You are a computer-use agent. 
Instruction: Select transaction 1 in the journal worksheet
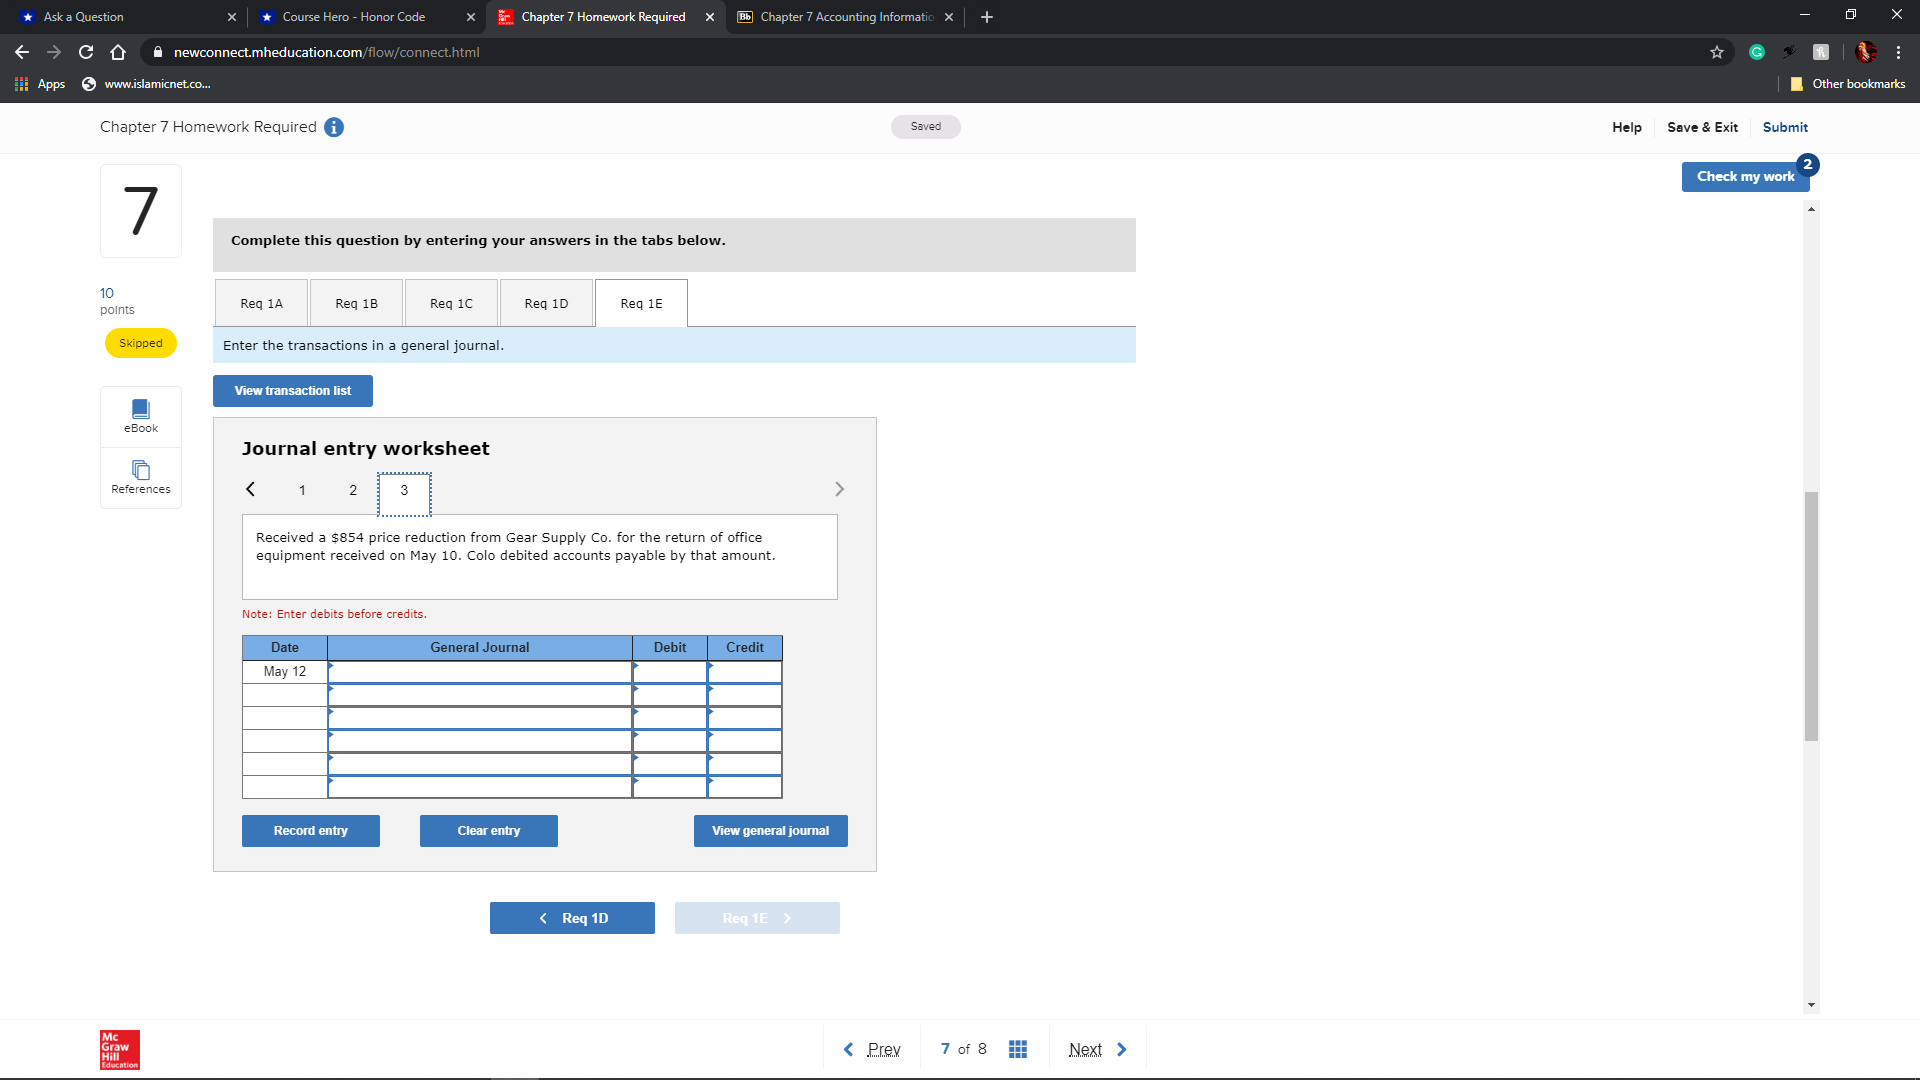pyautogui.click(x=302, y=490)
